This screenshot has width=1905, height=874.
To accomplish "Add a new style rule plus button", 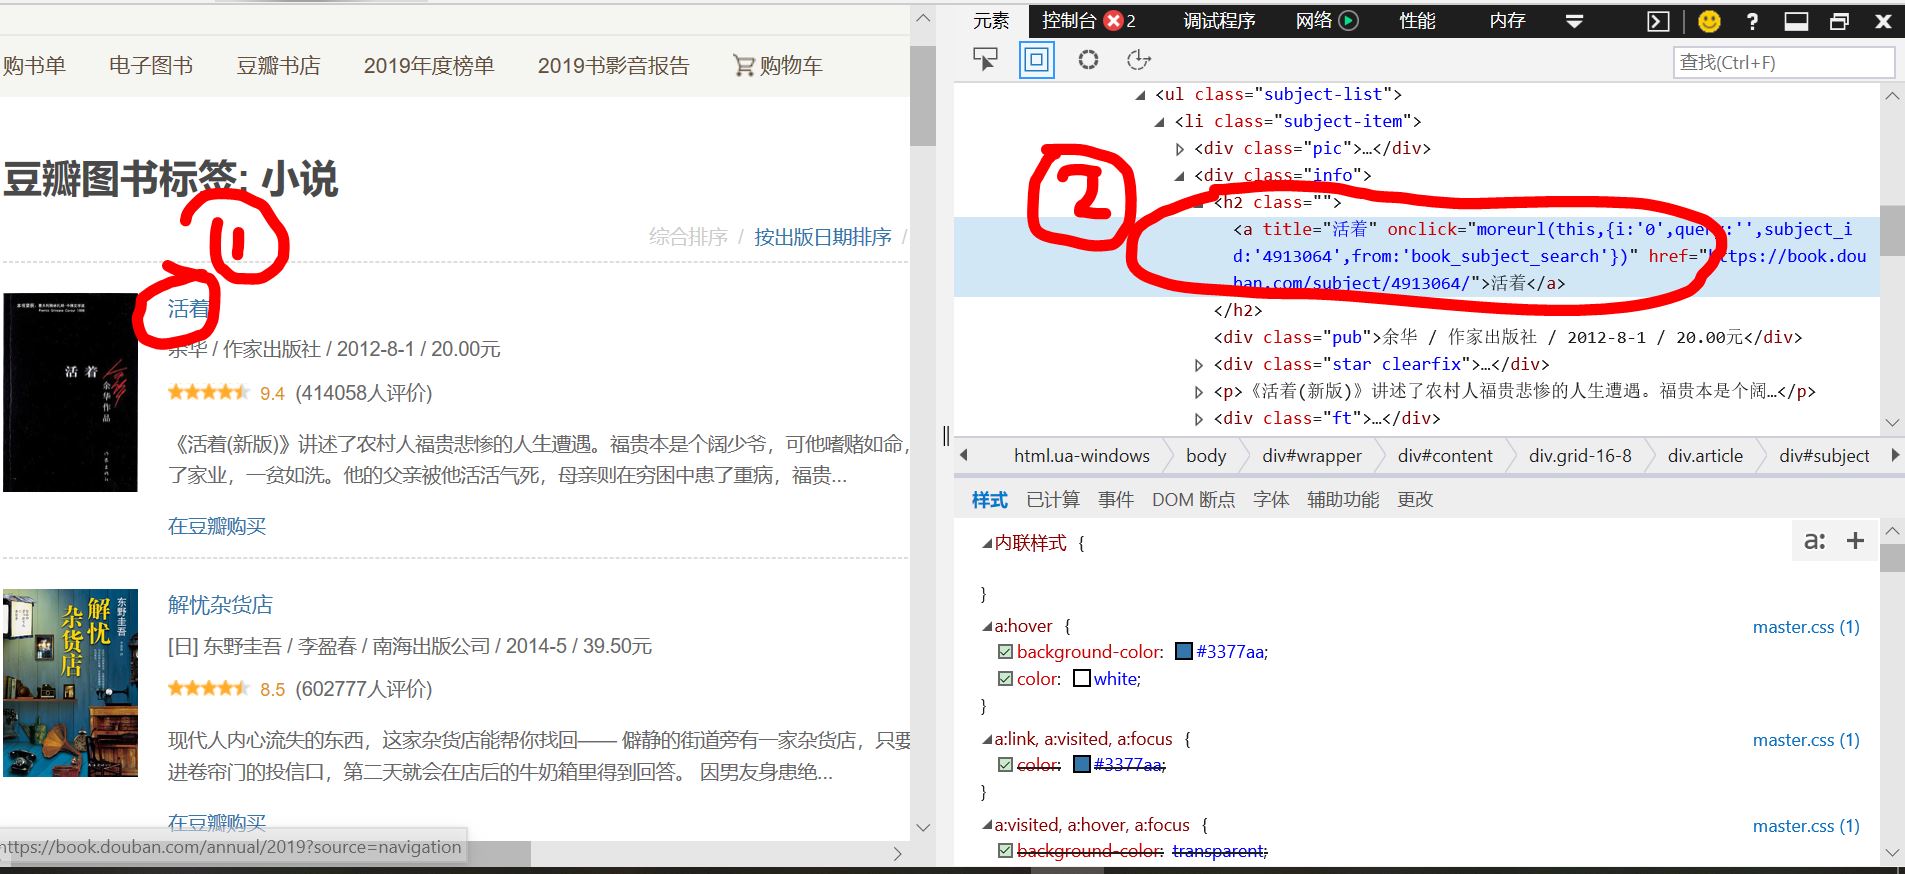I will (1855, 541).
